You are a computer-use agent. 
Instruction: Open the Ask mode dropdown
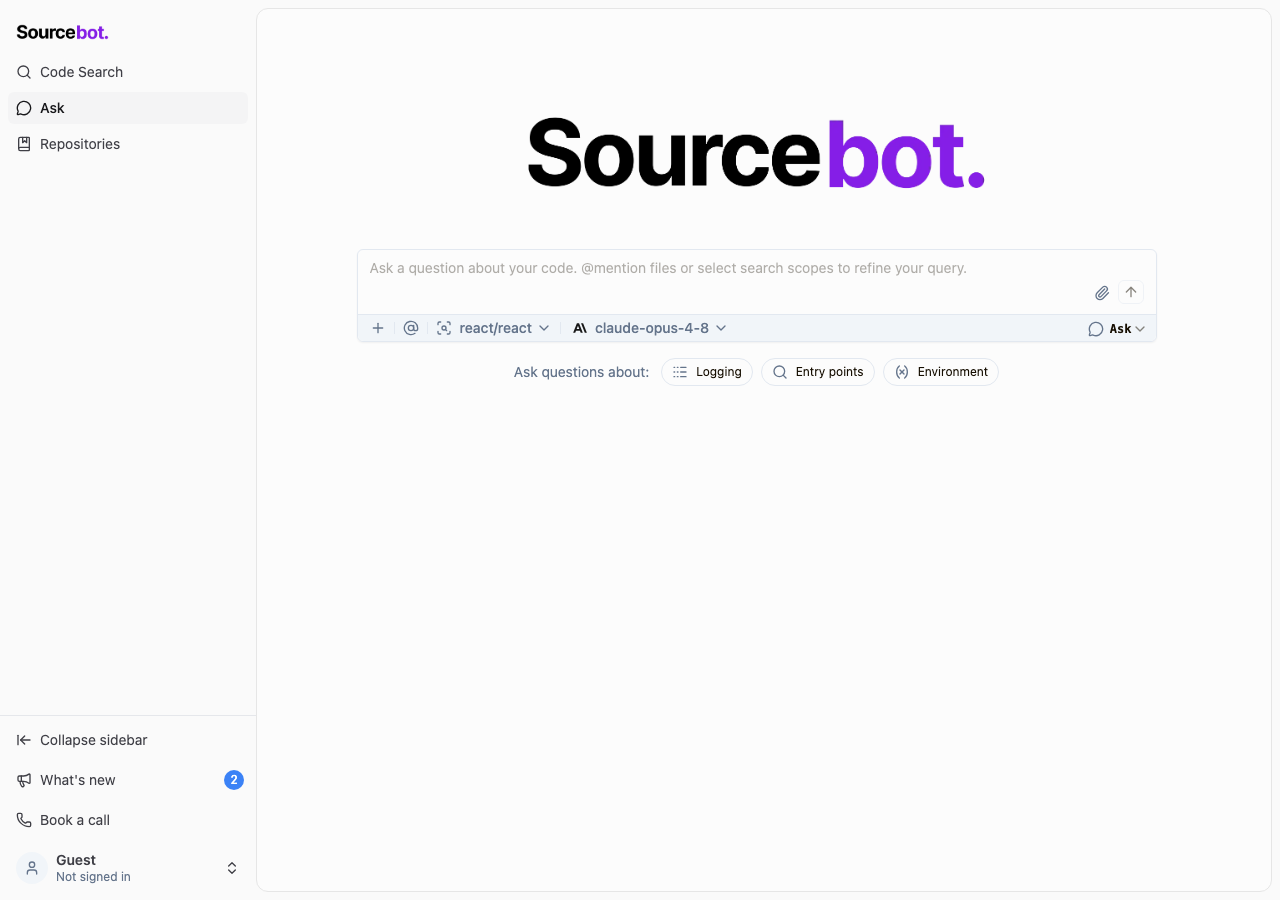[1117, 329]
